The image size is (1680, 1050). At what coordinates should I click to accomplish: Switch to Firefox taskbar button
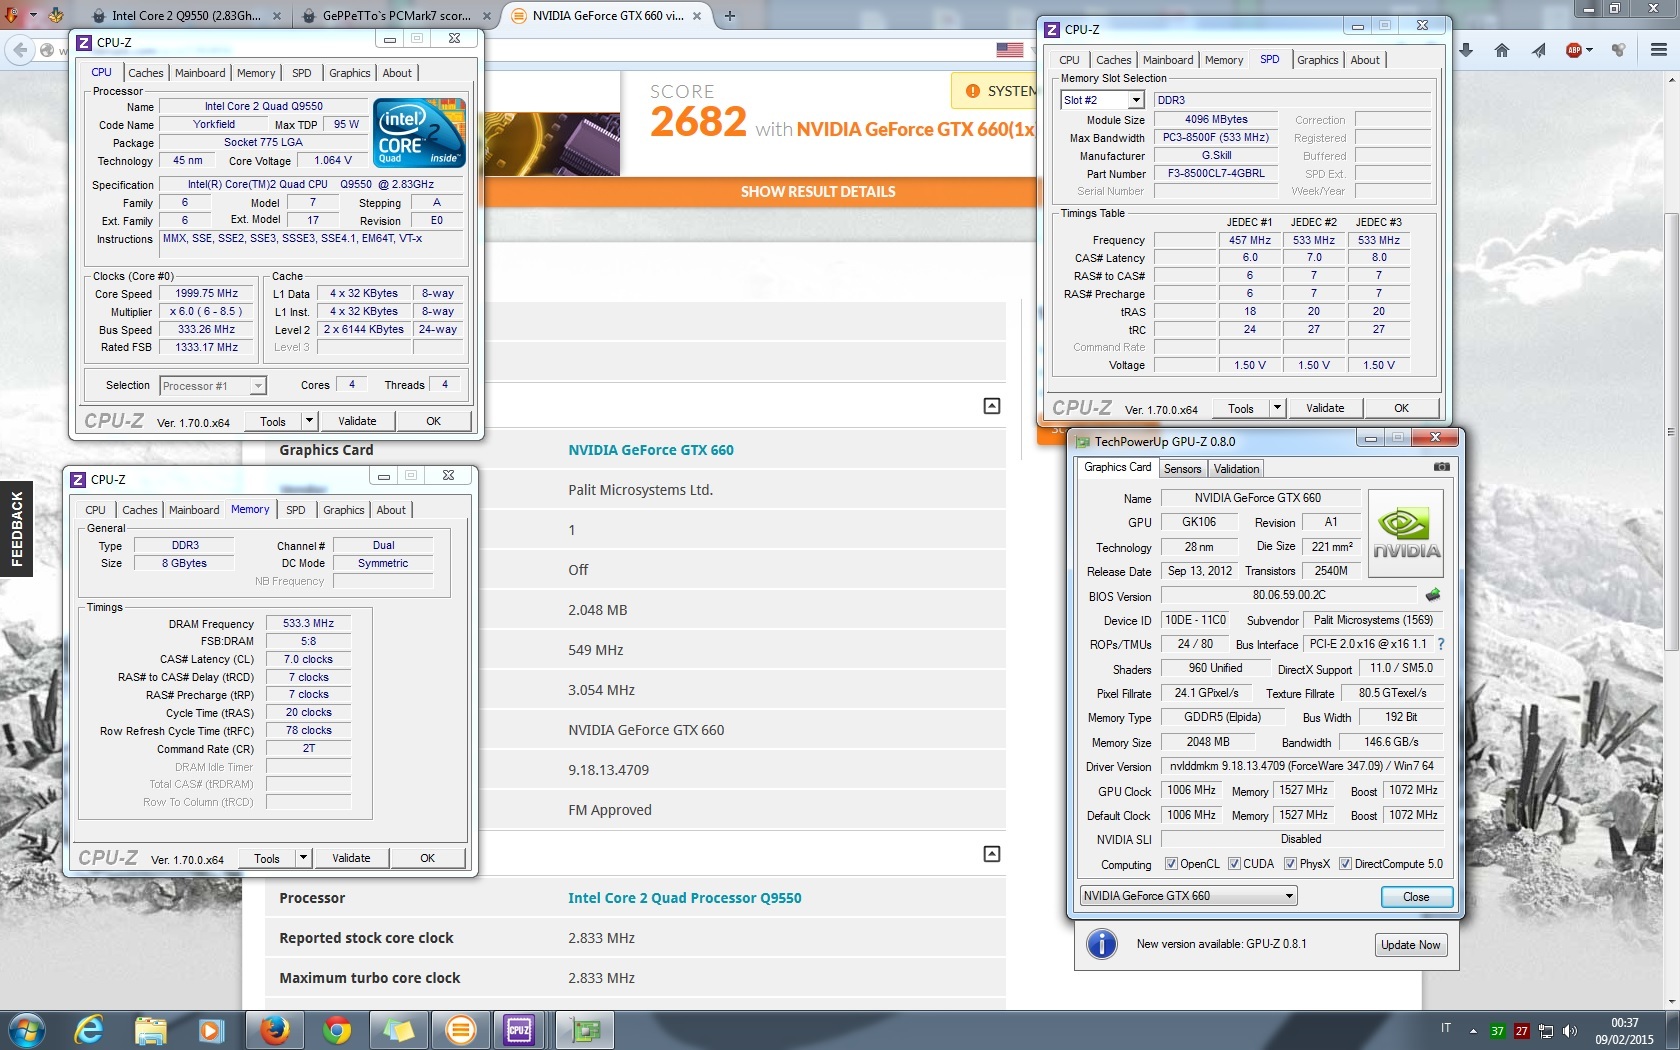pyautogui.click(x=275, y=1030)
